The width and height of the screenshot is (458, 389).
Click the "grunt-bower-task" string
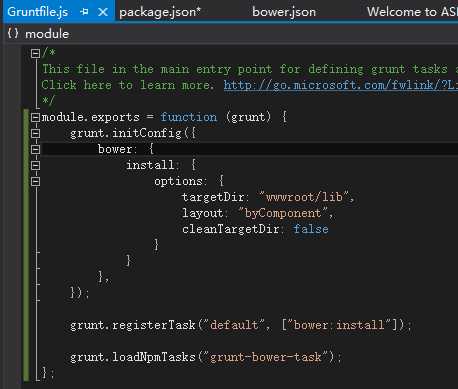(x=266, y=357)
